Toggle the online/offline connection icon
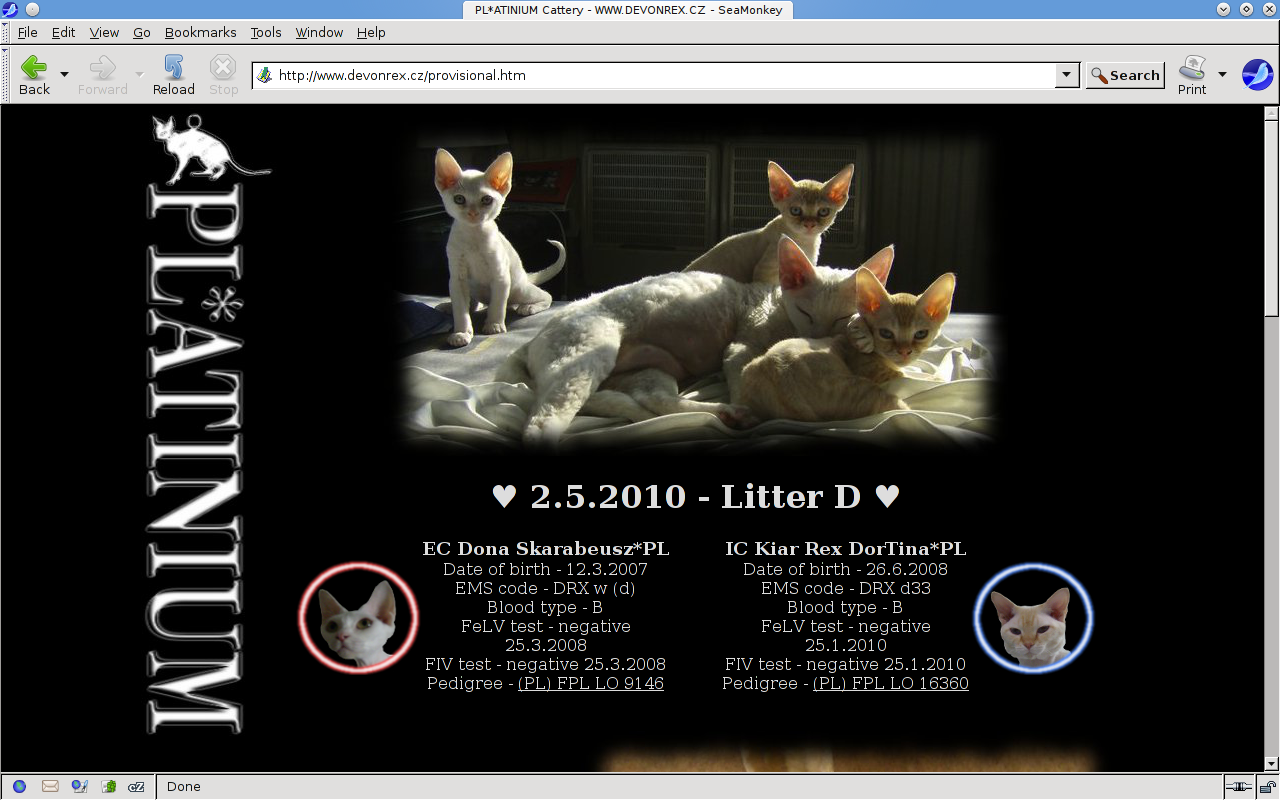The width and height of the screenshot is (1280, 800). tap(1240, 787)
